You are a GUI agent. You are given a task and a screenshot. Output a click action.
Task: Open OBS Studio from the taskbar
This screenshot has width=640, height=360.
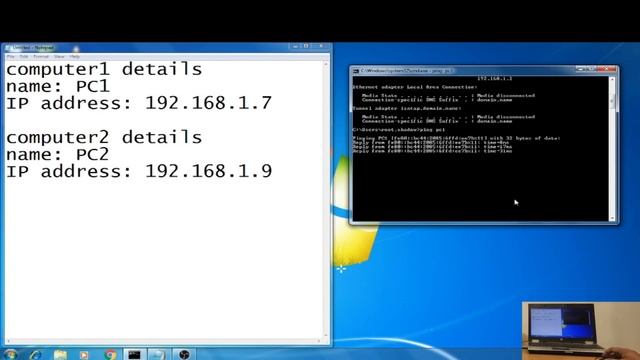pyautogui.click(x=184, y=355)
